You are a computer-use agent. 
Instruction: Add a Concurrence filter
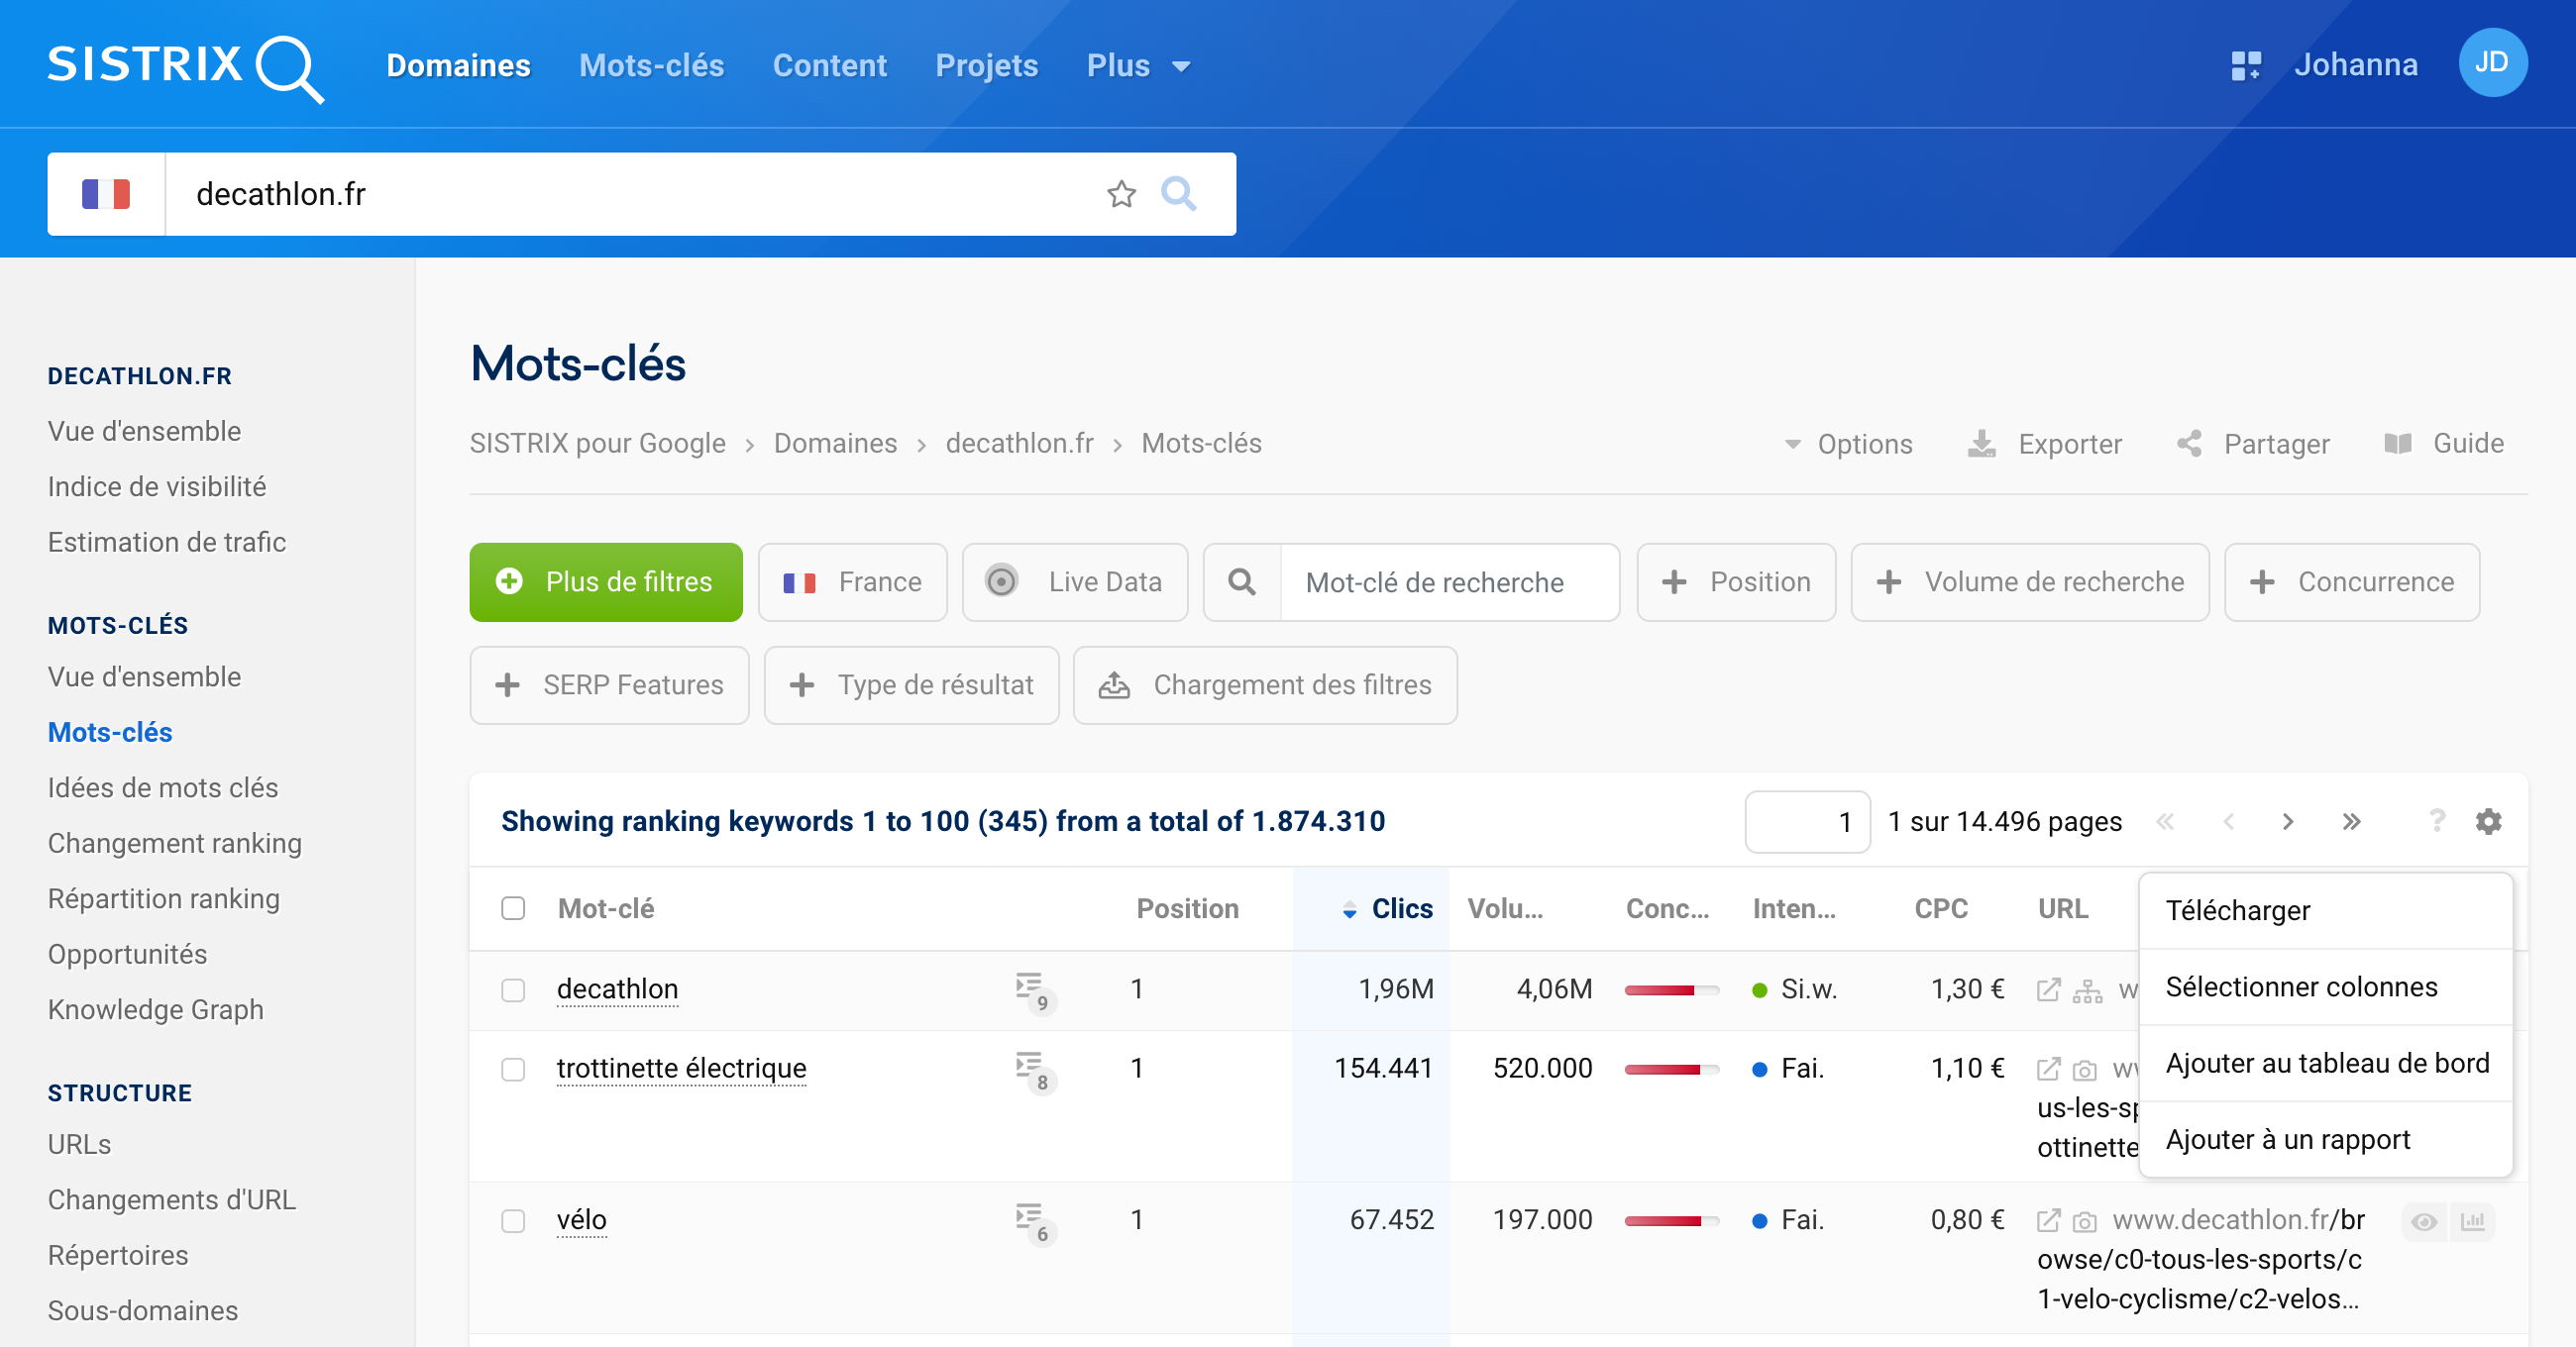pos(2351,582)
